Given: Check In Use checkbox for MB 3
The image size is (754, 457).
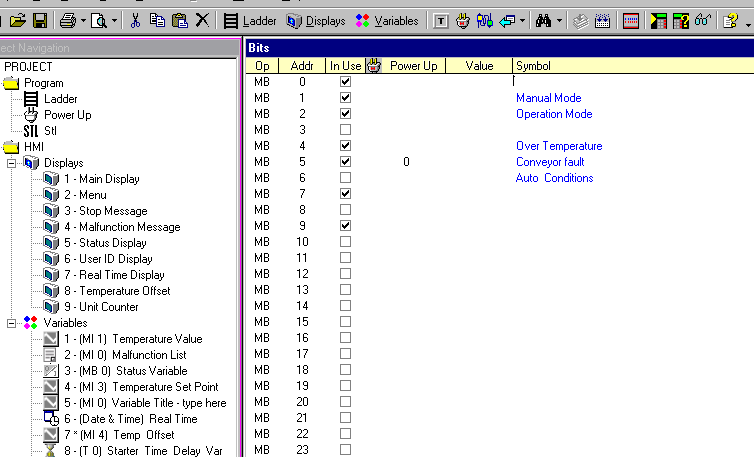Looking at the screenshot, I should [346, 130].
